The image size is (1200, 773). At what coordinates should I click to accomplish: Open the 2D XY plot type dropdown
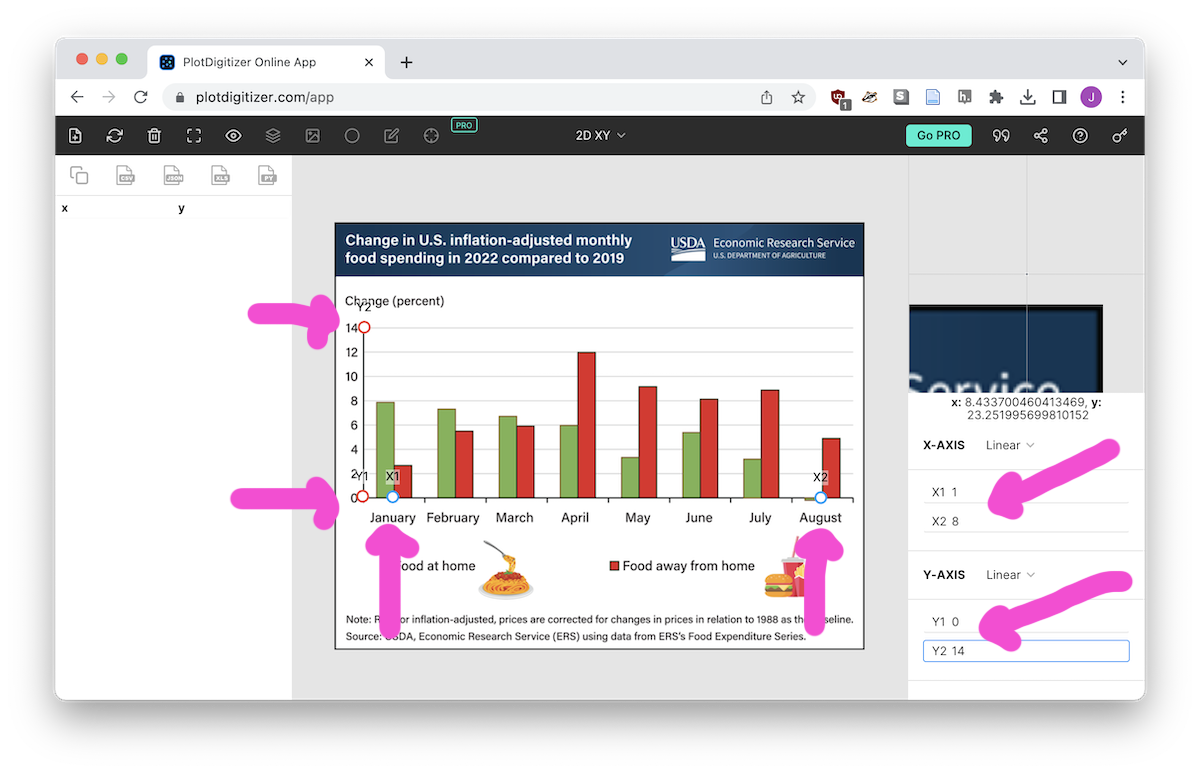point(601,136)
